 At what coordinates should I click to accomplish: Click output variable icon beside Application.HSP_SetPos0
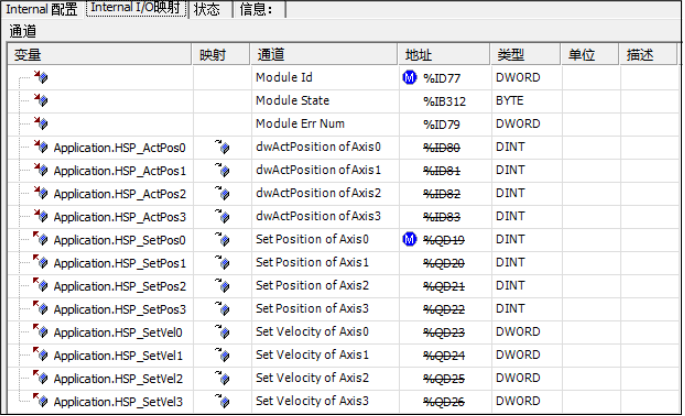[x=41, y=239]
